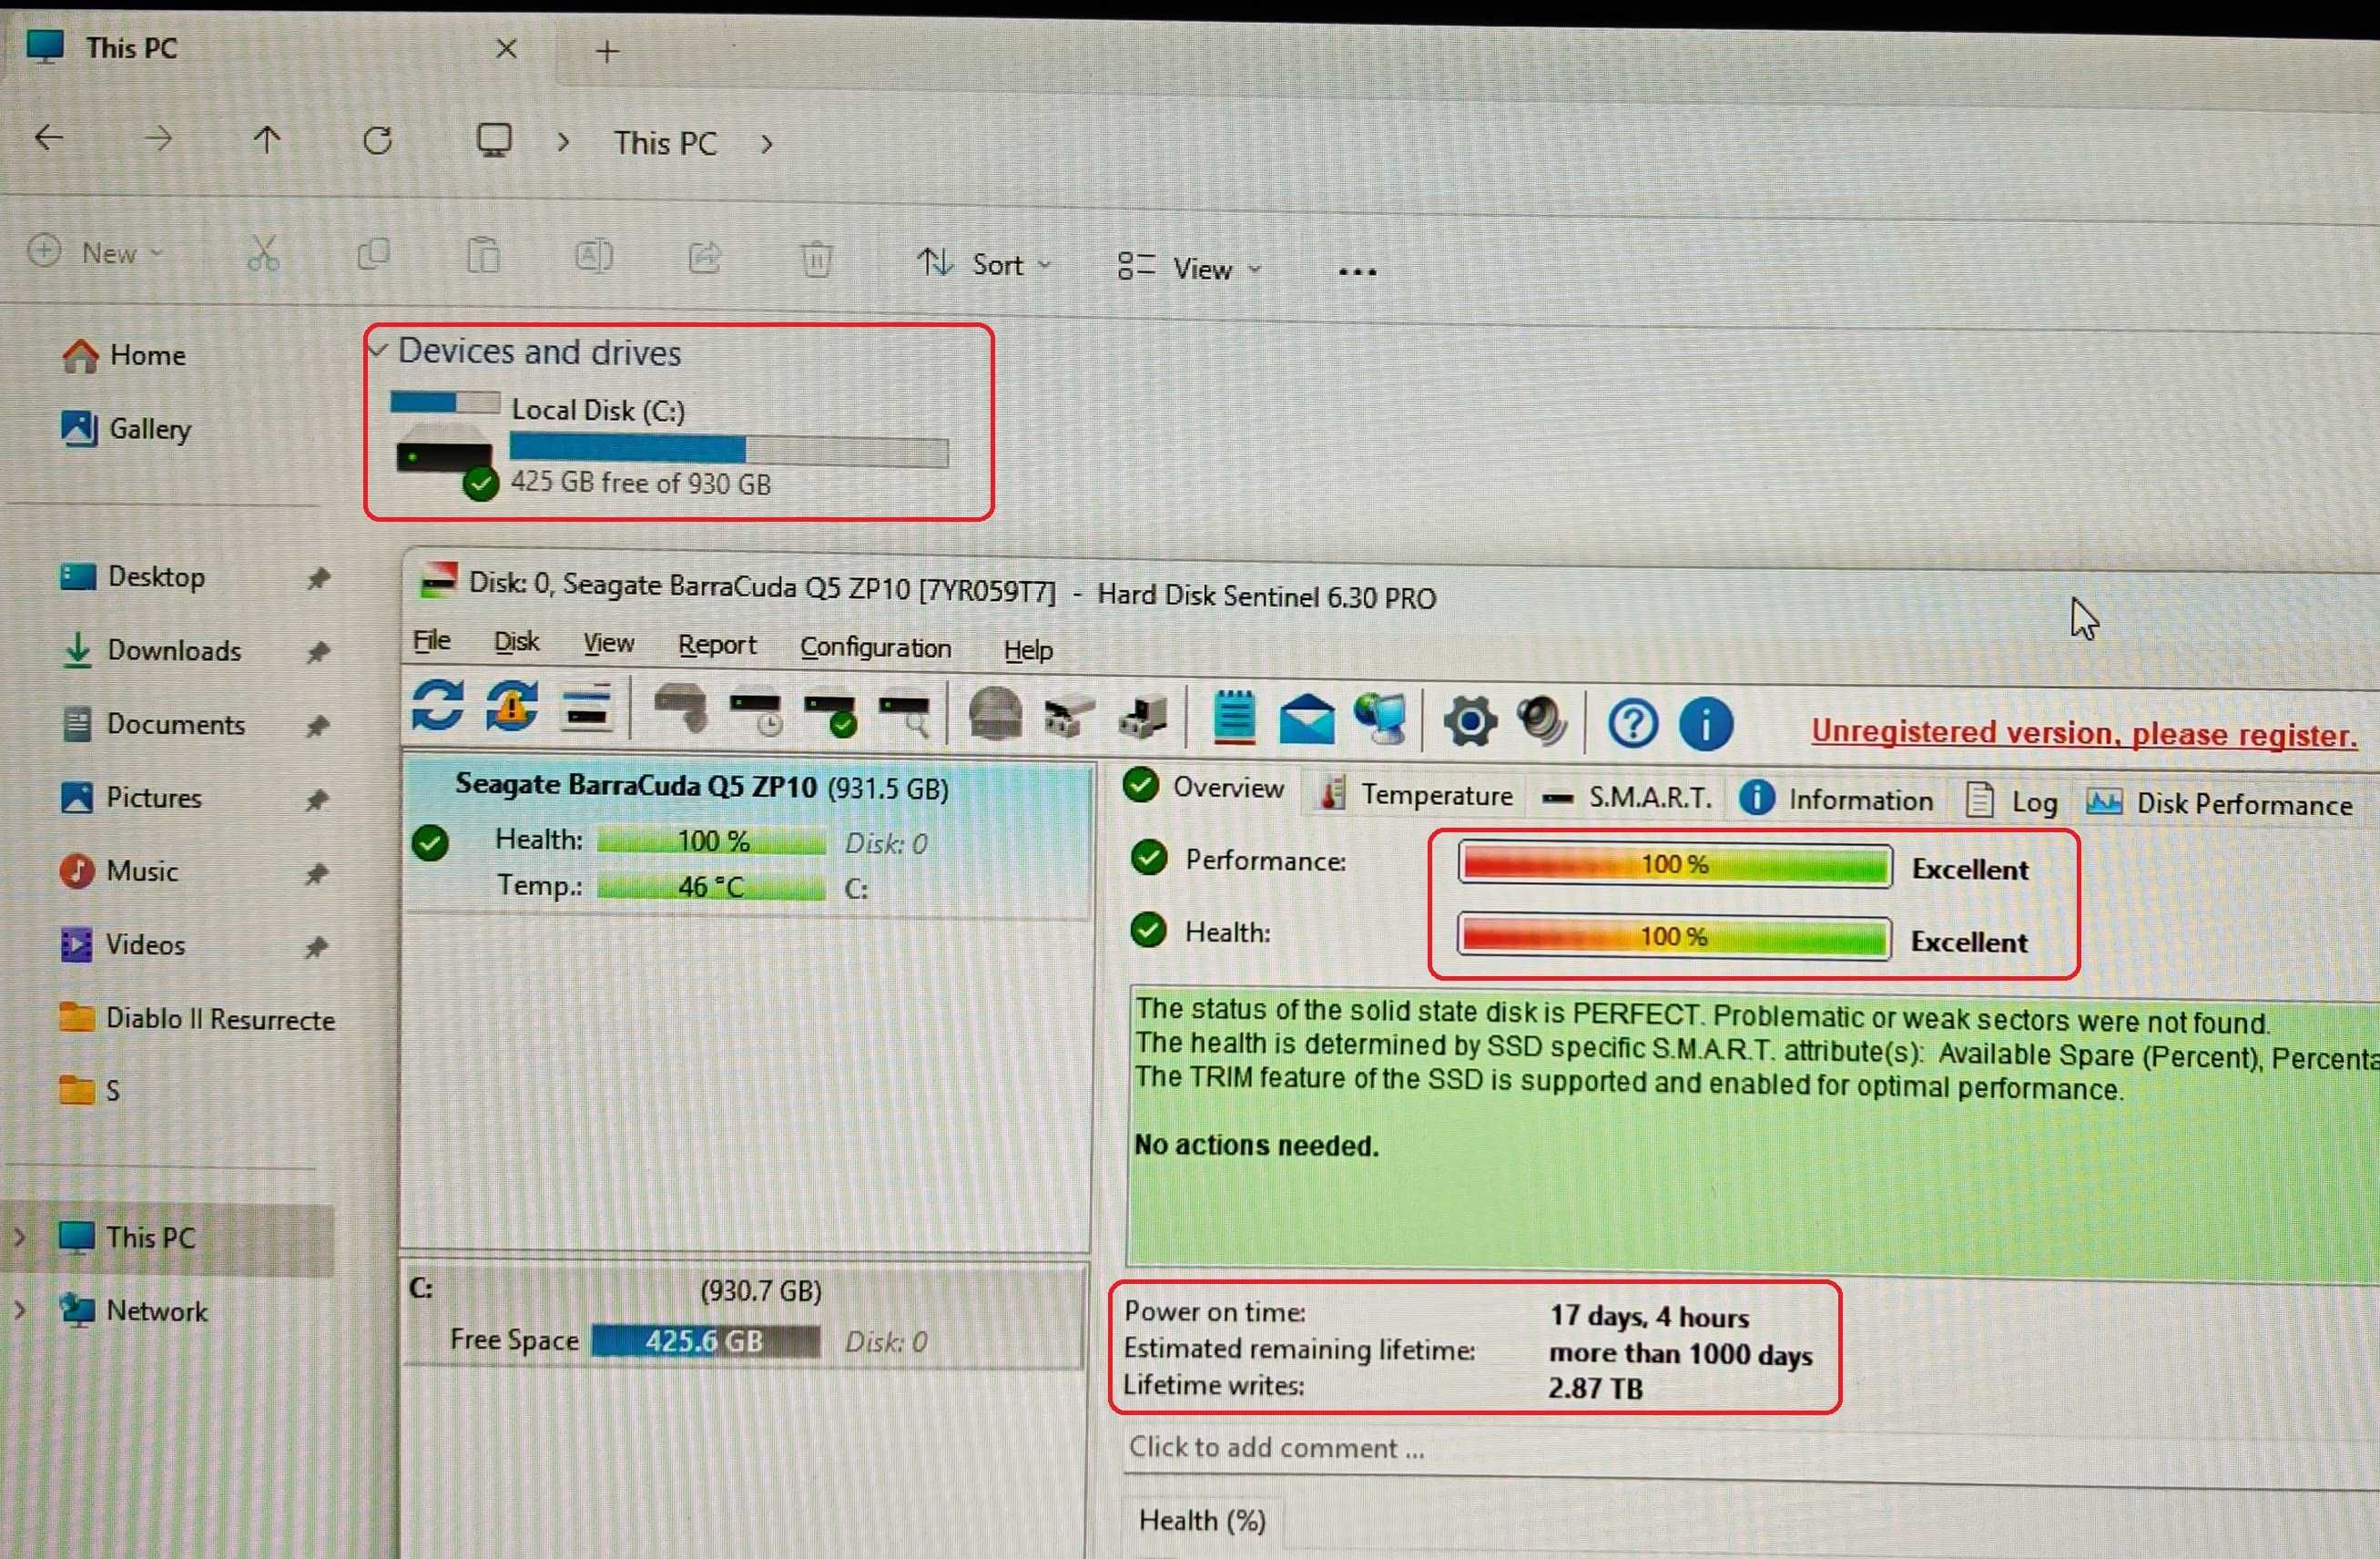Click the Performance 100 % gradient bar
The height and width of the screenshot is (1559, 2380).
tap(1674, 865)
